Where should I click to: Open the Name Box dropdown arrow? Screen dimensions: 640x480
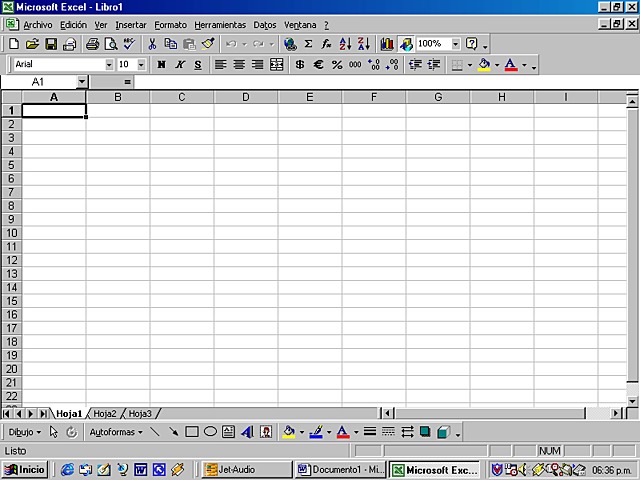(x=82, y=82)
